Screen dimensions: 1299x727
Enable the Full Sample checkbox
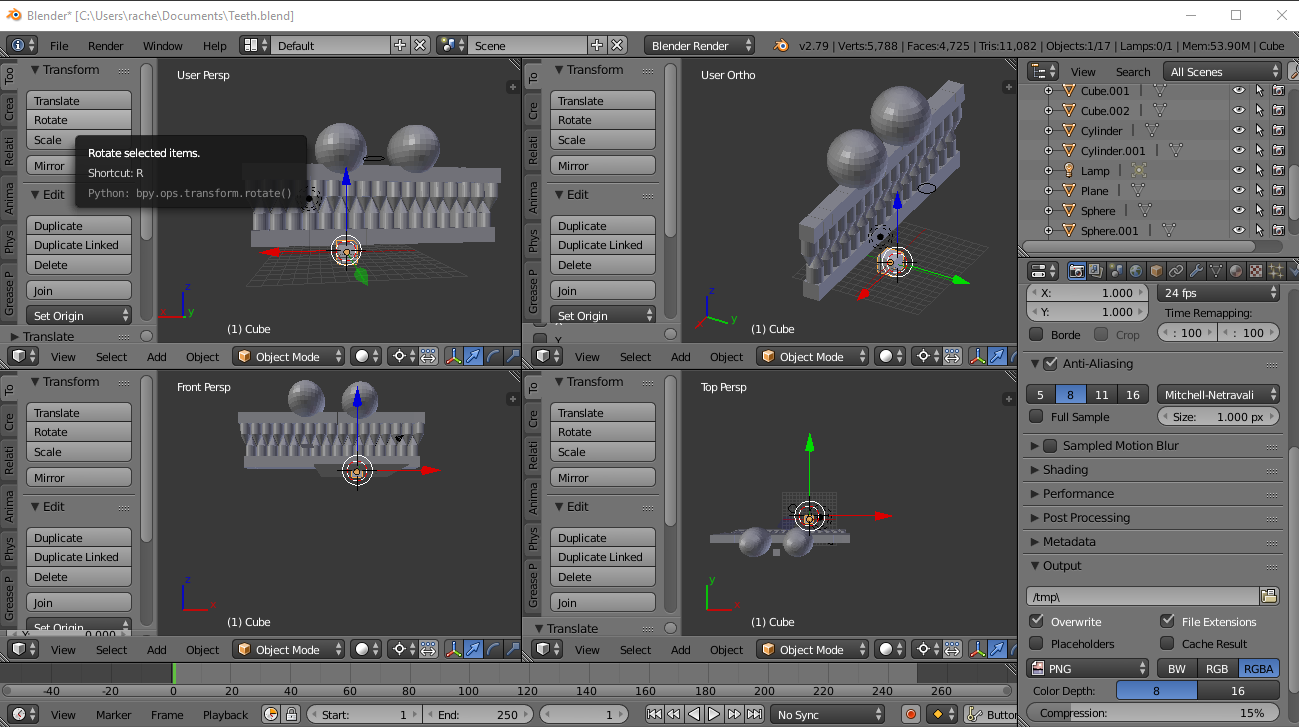[1037, 416]
